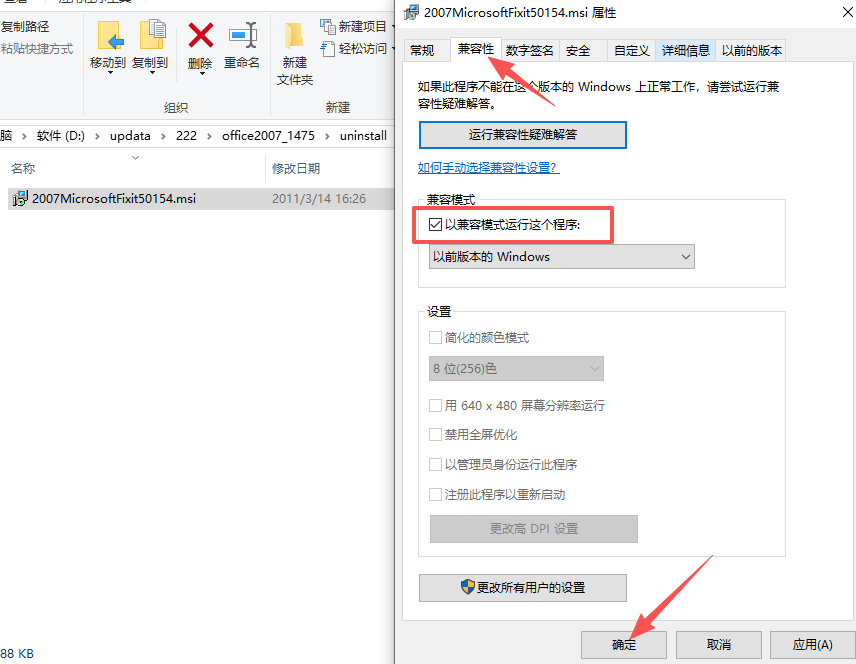Click the 应用(A) button
This screenshot has width=856, height=664.
point(812,645)
